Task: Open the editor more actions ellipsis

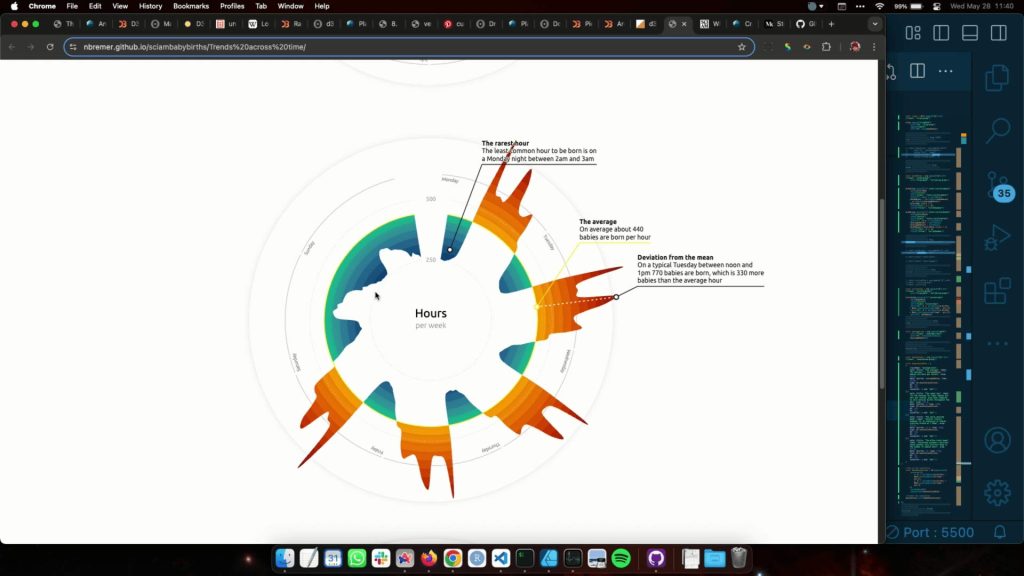Action: coord(946,71)
